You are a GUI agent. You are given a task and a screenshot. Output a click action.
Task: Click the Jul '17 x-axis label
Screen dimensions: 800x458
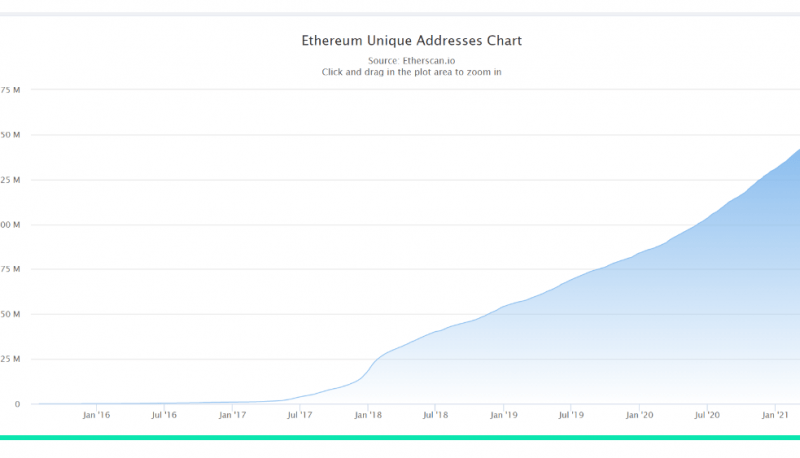(300, 414)
